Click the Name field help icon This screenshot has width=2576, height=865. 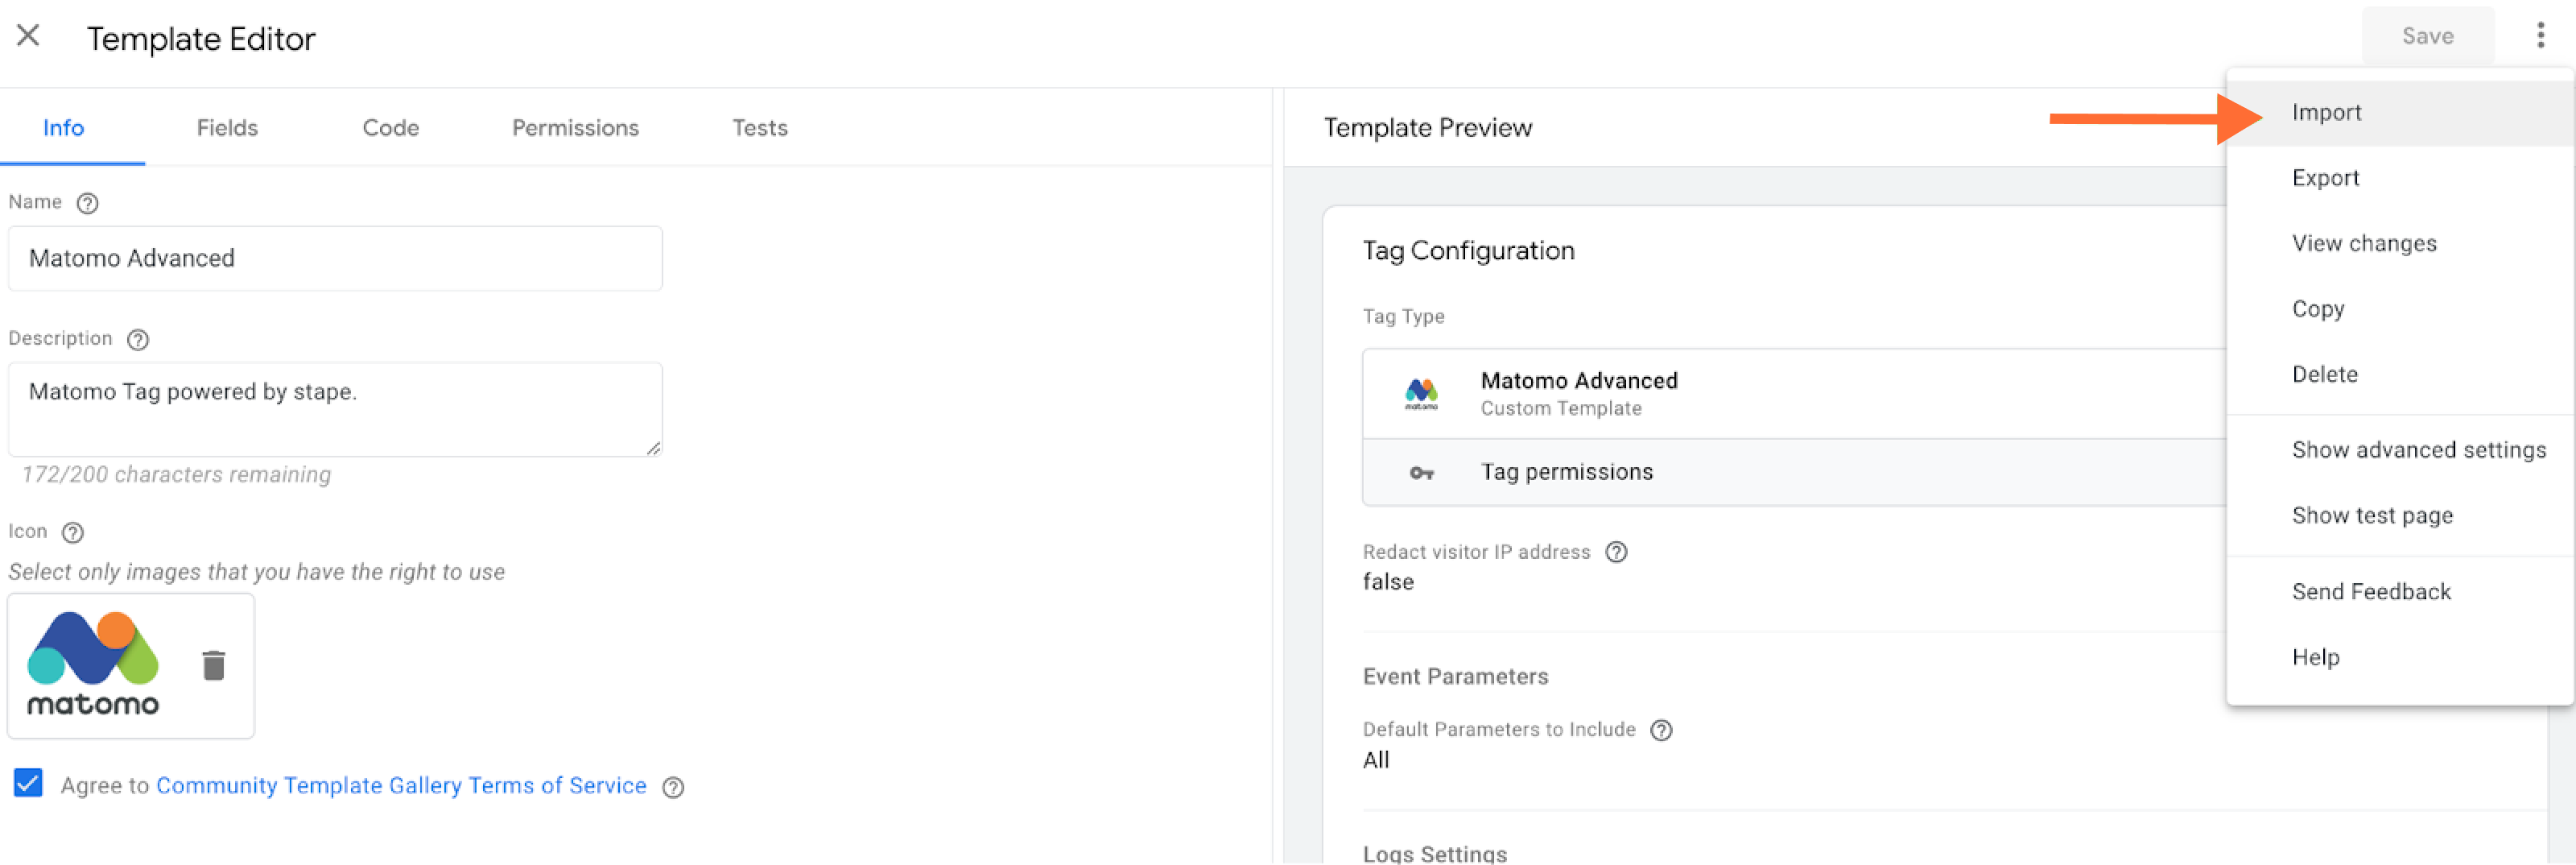pyautogui.click(x=88, y=203)
